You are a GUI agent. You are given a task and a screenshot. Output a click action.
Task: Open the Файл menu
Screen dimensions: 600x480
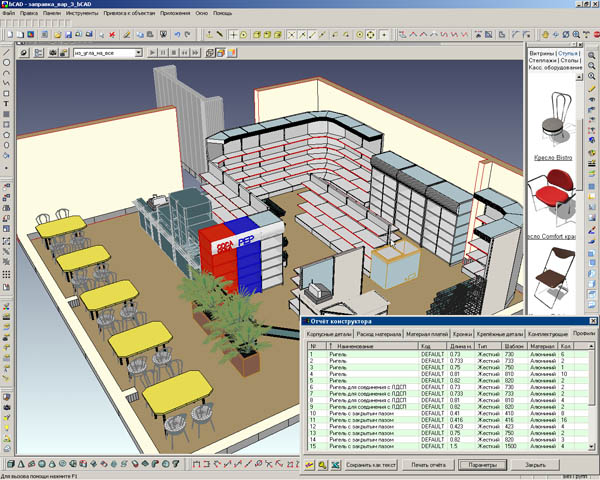(8, 13)
